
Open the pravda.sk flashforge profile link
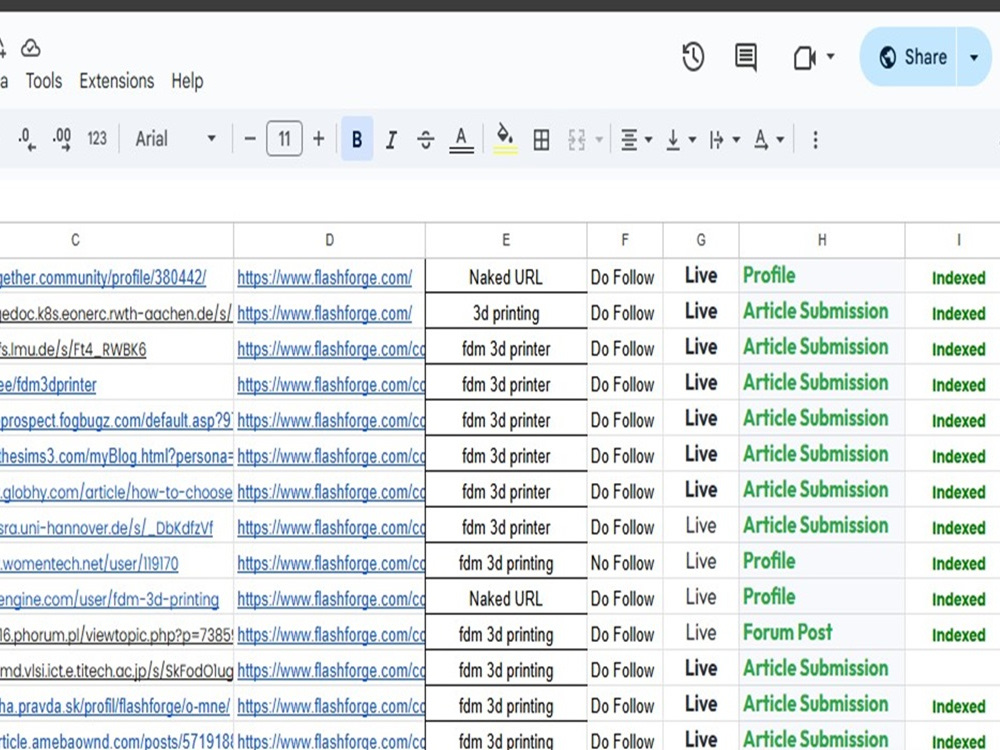115,706
